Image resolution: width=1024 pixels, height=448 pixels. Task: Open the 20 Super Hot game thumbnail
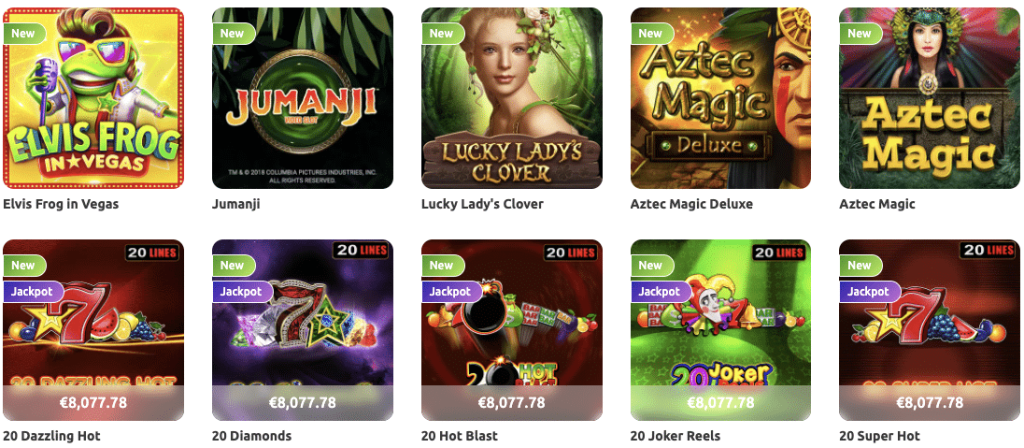[x=929, y=330]
